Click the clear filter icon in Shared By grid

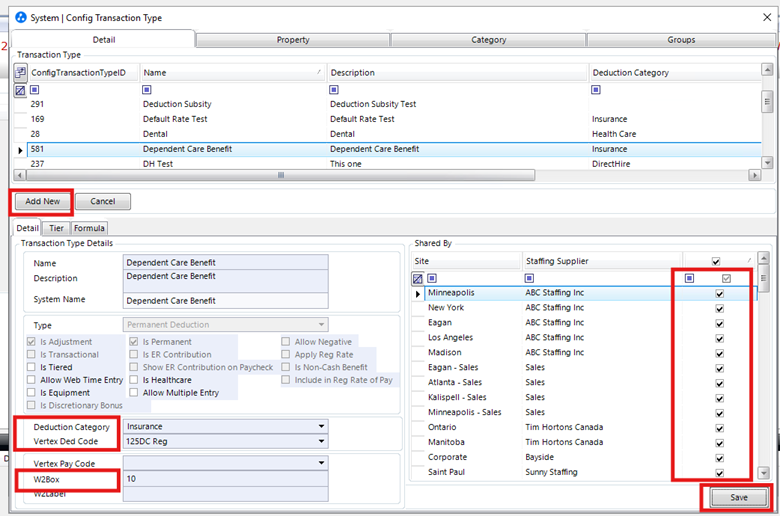418,279
